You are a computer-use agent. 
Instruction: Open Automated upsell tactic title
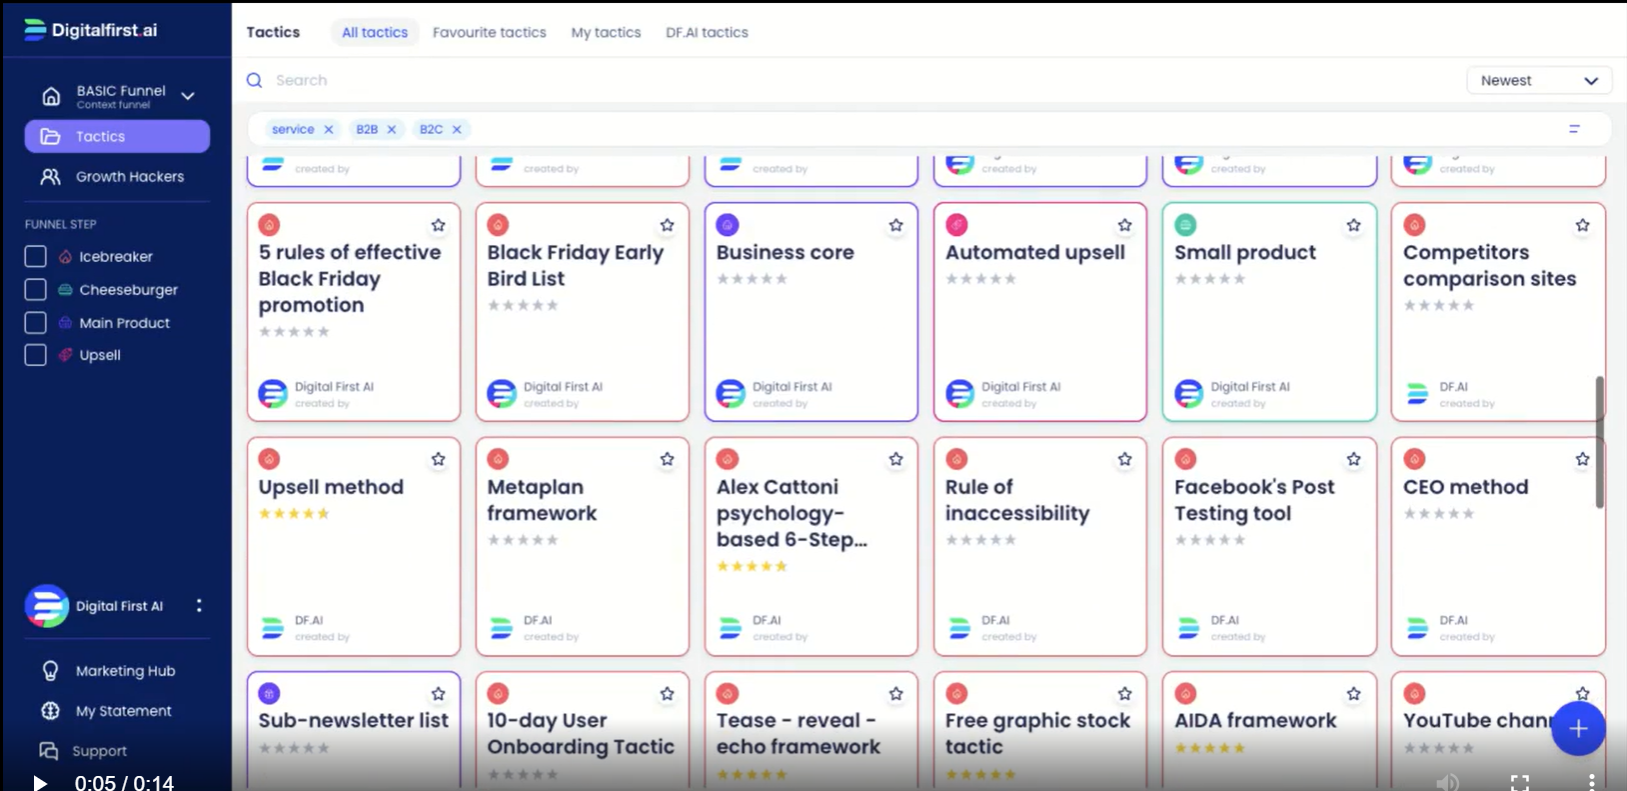tap(1035, 253)
